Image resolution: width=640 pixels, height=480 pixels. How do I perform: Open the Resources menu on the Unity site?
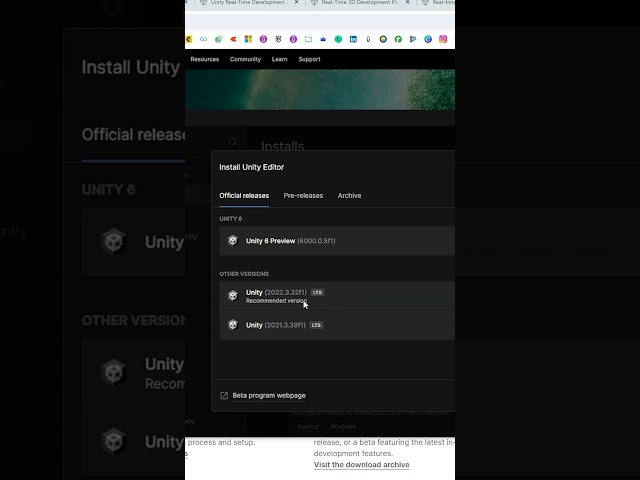click(x=204, y=59)
